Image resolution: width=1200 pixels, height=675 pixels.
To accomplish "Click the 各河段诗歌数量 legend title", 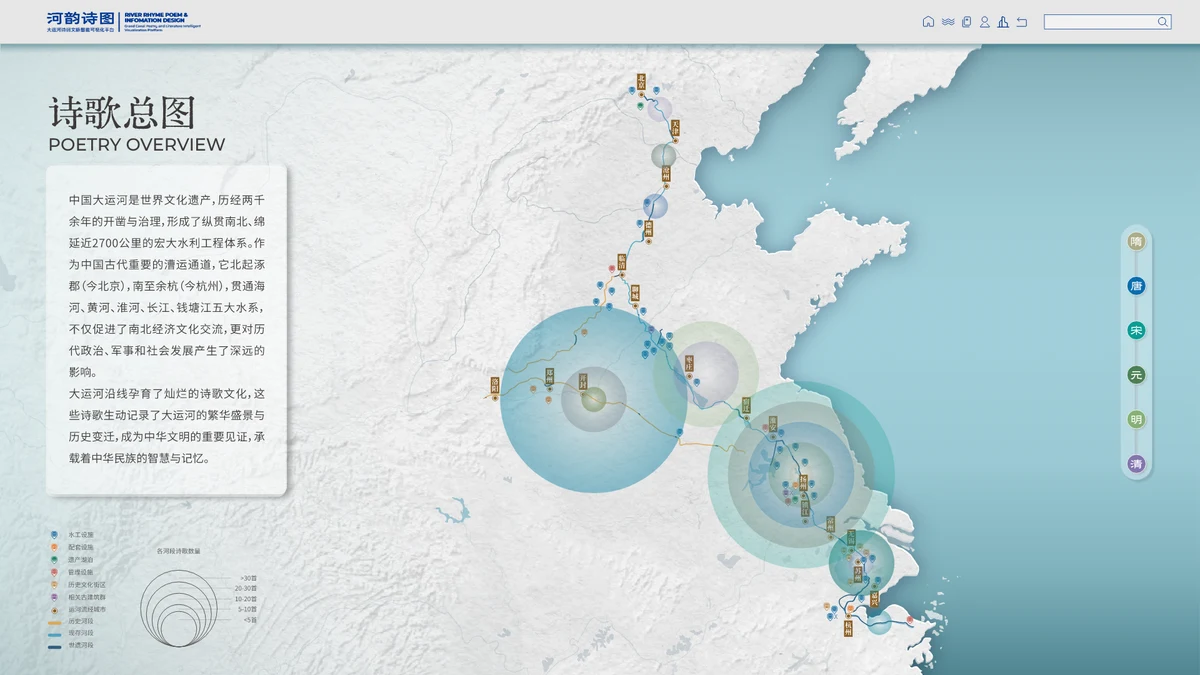I will (178, 551).
